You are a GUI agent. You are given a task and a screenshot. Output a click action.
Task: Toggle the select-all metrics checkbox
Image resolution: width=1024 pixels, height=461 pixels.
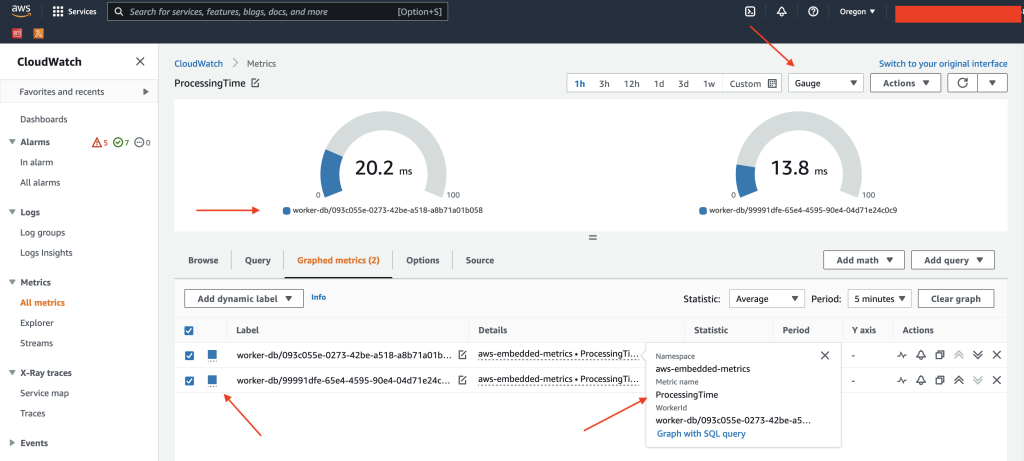(189, 331)
